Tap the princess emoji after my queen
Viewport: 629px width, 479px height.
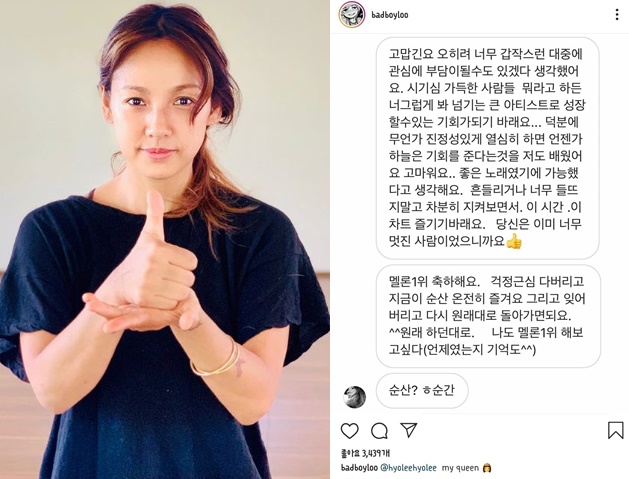487,468
